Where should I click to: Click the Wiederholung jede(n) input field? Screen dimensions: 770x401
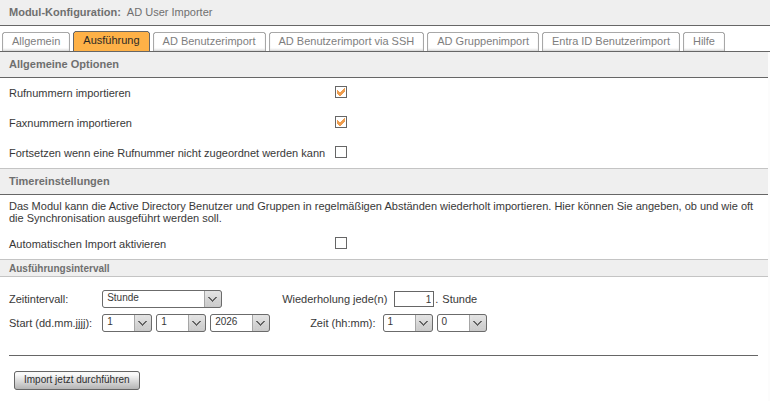coord(414,298)
